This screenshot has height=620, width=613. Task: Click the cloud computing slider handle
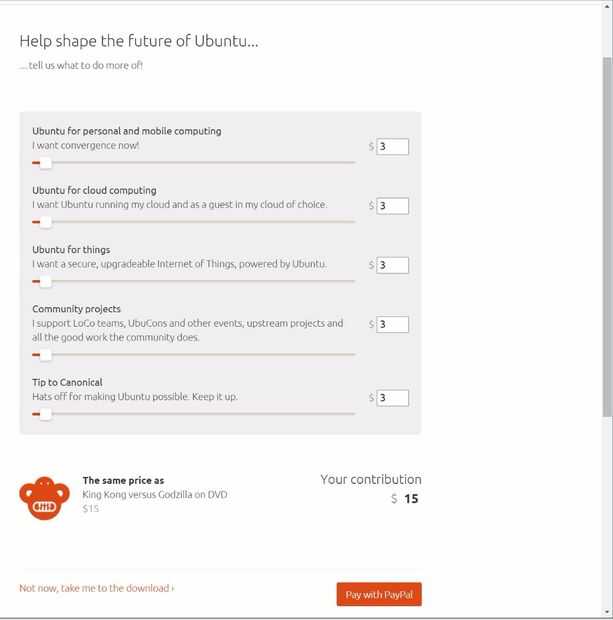coord(45,222)
